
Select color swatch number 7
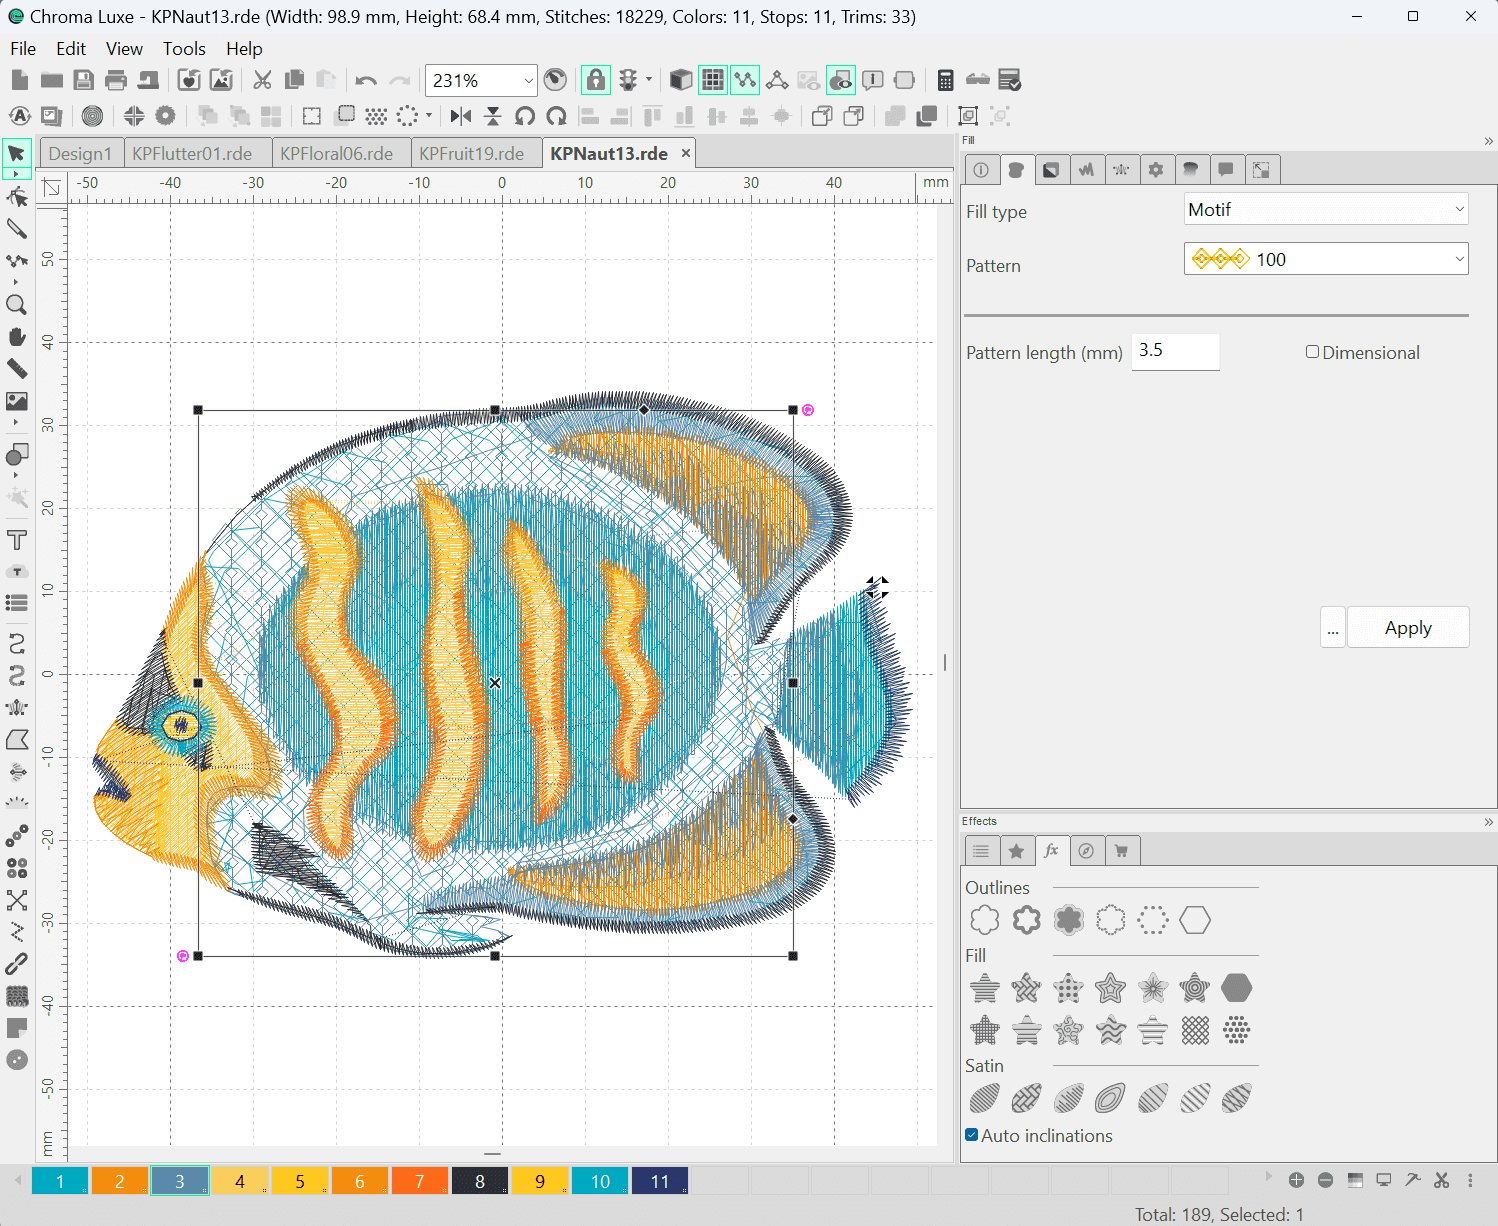tap(419, 1181)
